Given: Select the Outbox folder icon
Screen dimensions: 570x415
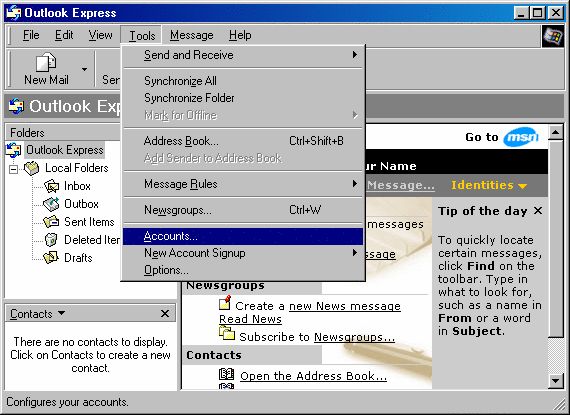Looking at the screenshot, I should (x=51, y=204).
